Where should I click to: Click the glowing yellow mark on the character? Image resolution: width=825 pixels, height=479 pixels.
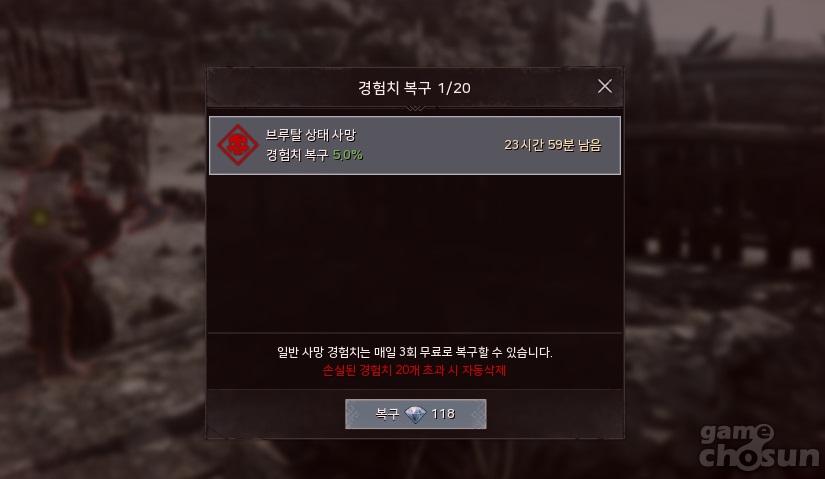pyautogui.click(x=40, y=217)
